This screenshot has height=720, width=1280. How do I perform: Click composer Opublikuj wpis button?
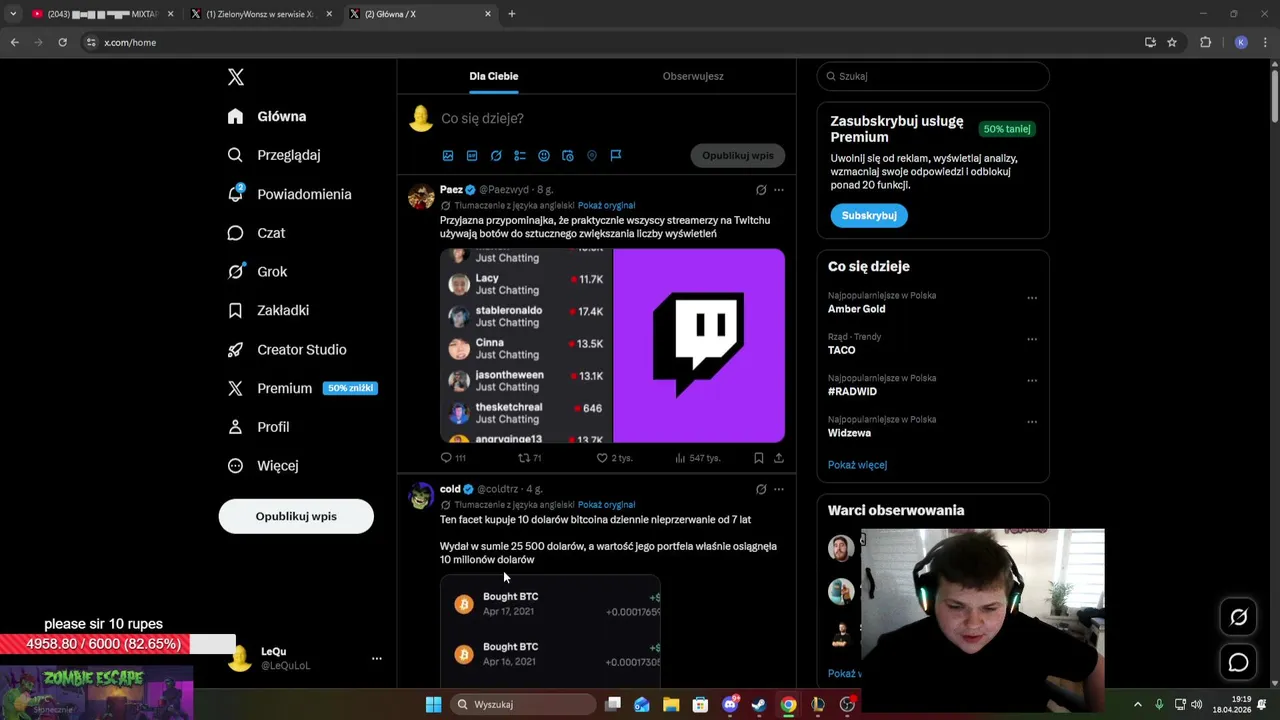pyautogui.click(x=738, y=156)
